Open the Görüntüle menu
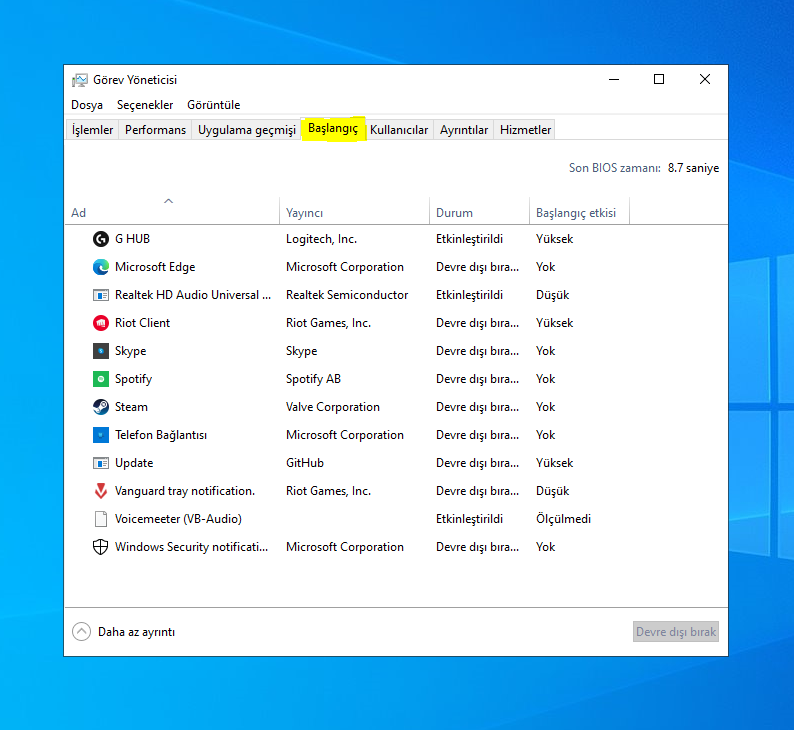 point(214,105)
